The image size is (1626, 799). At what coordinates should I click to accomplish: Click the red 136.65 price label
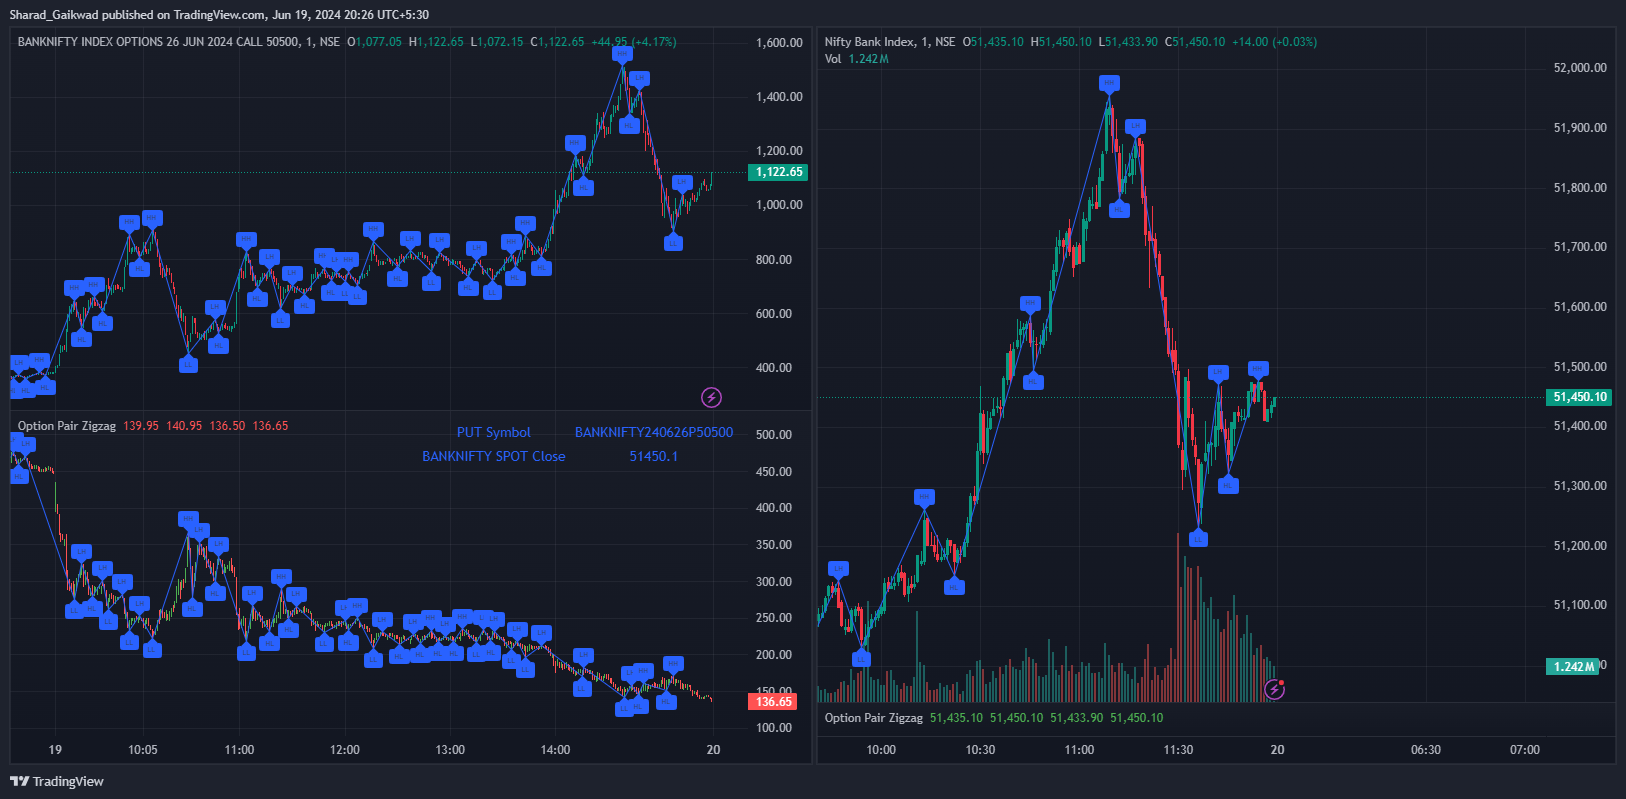coord(773,702)
